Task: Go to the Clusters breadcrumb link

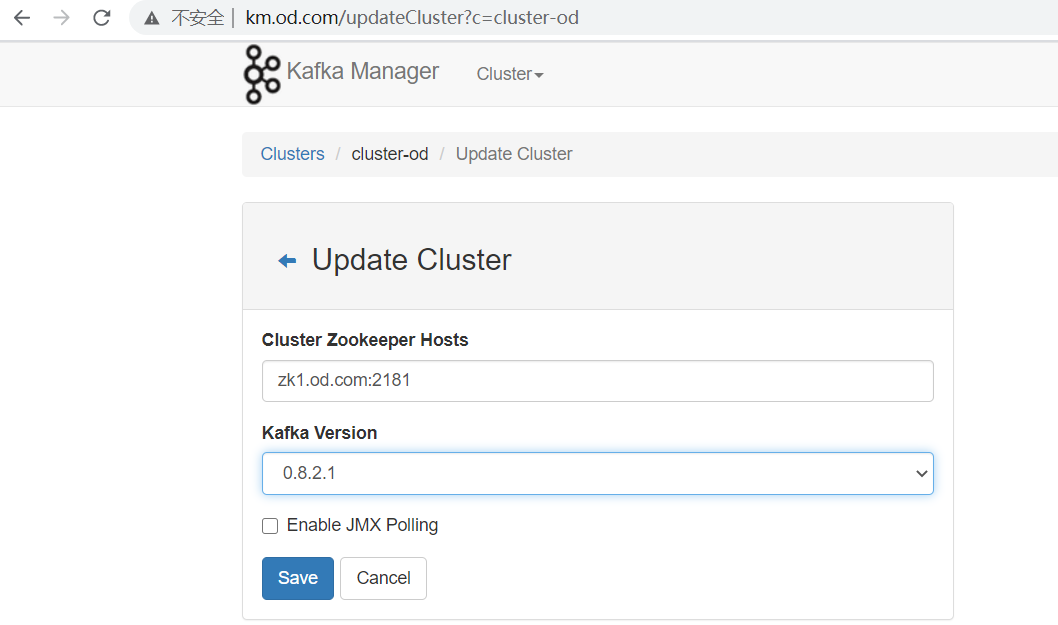Action: click(x=292, y=154)
